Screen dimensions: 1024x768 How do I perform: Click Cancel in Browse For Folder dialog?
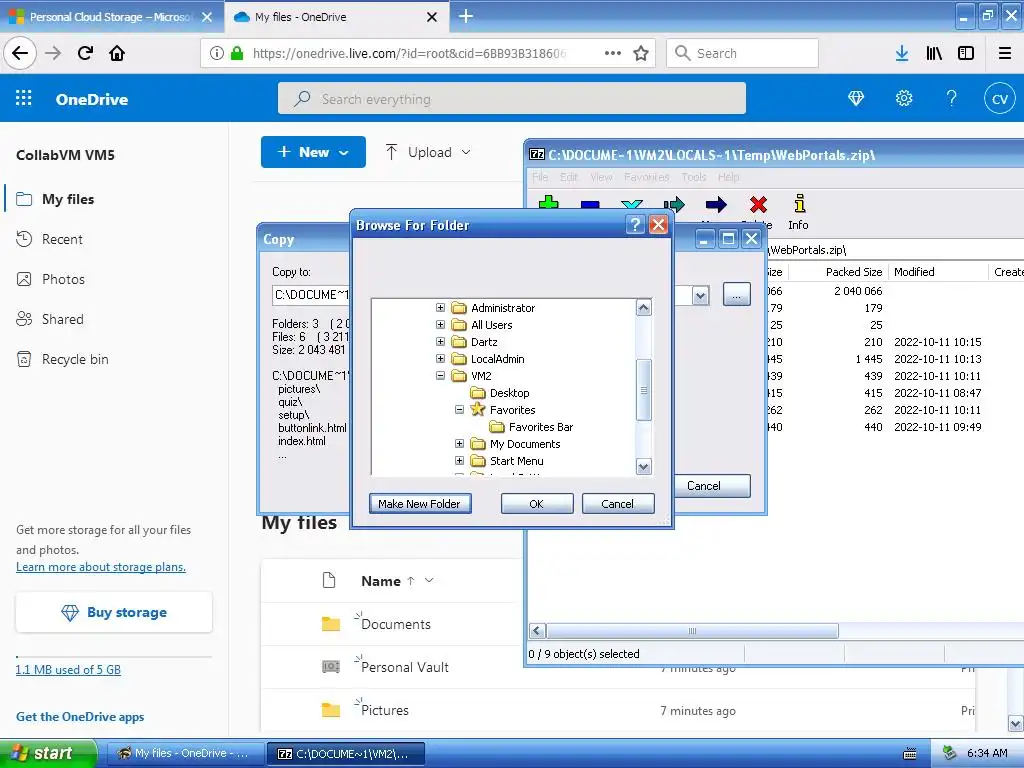click(x=617, y=504)
